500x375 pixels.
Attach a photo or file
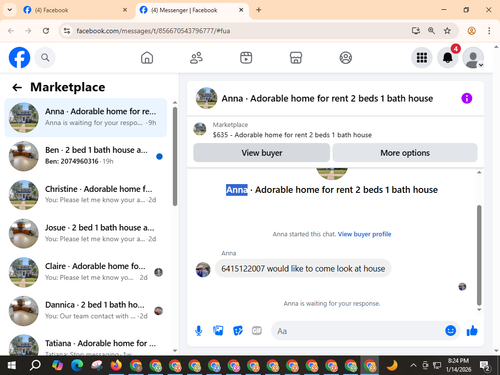point(218,331)
